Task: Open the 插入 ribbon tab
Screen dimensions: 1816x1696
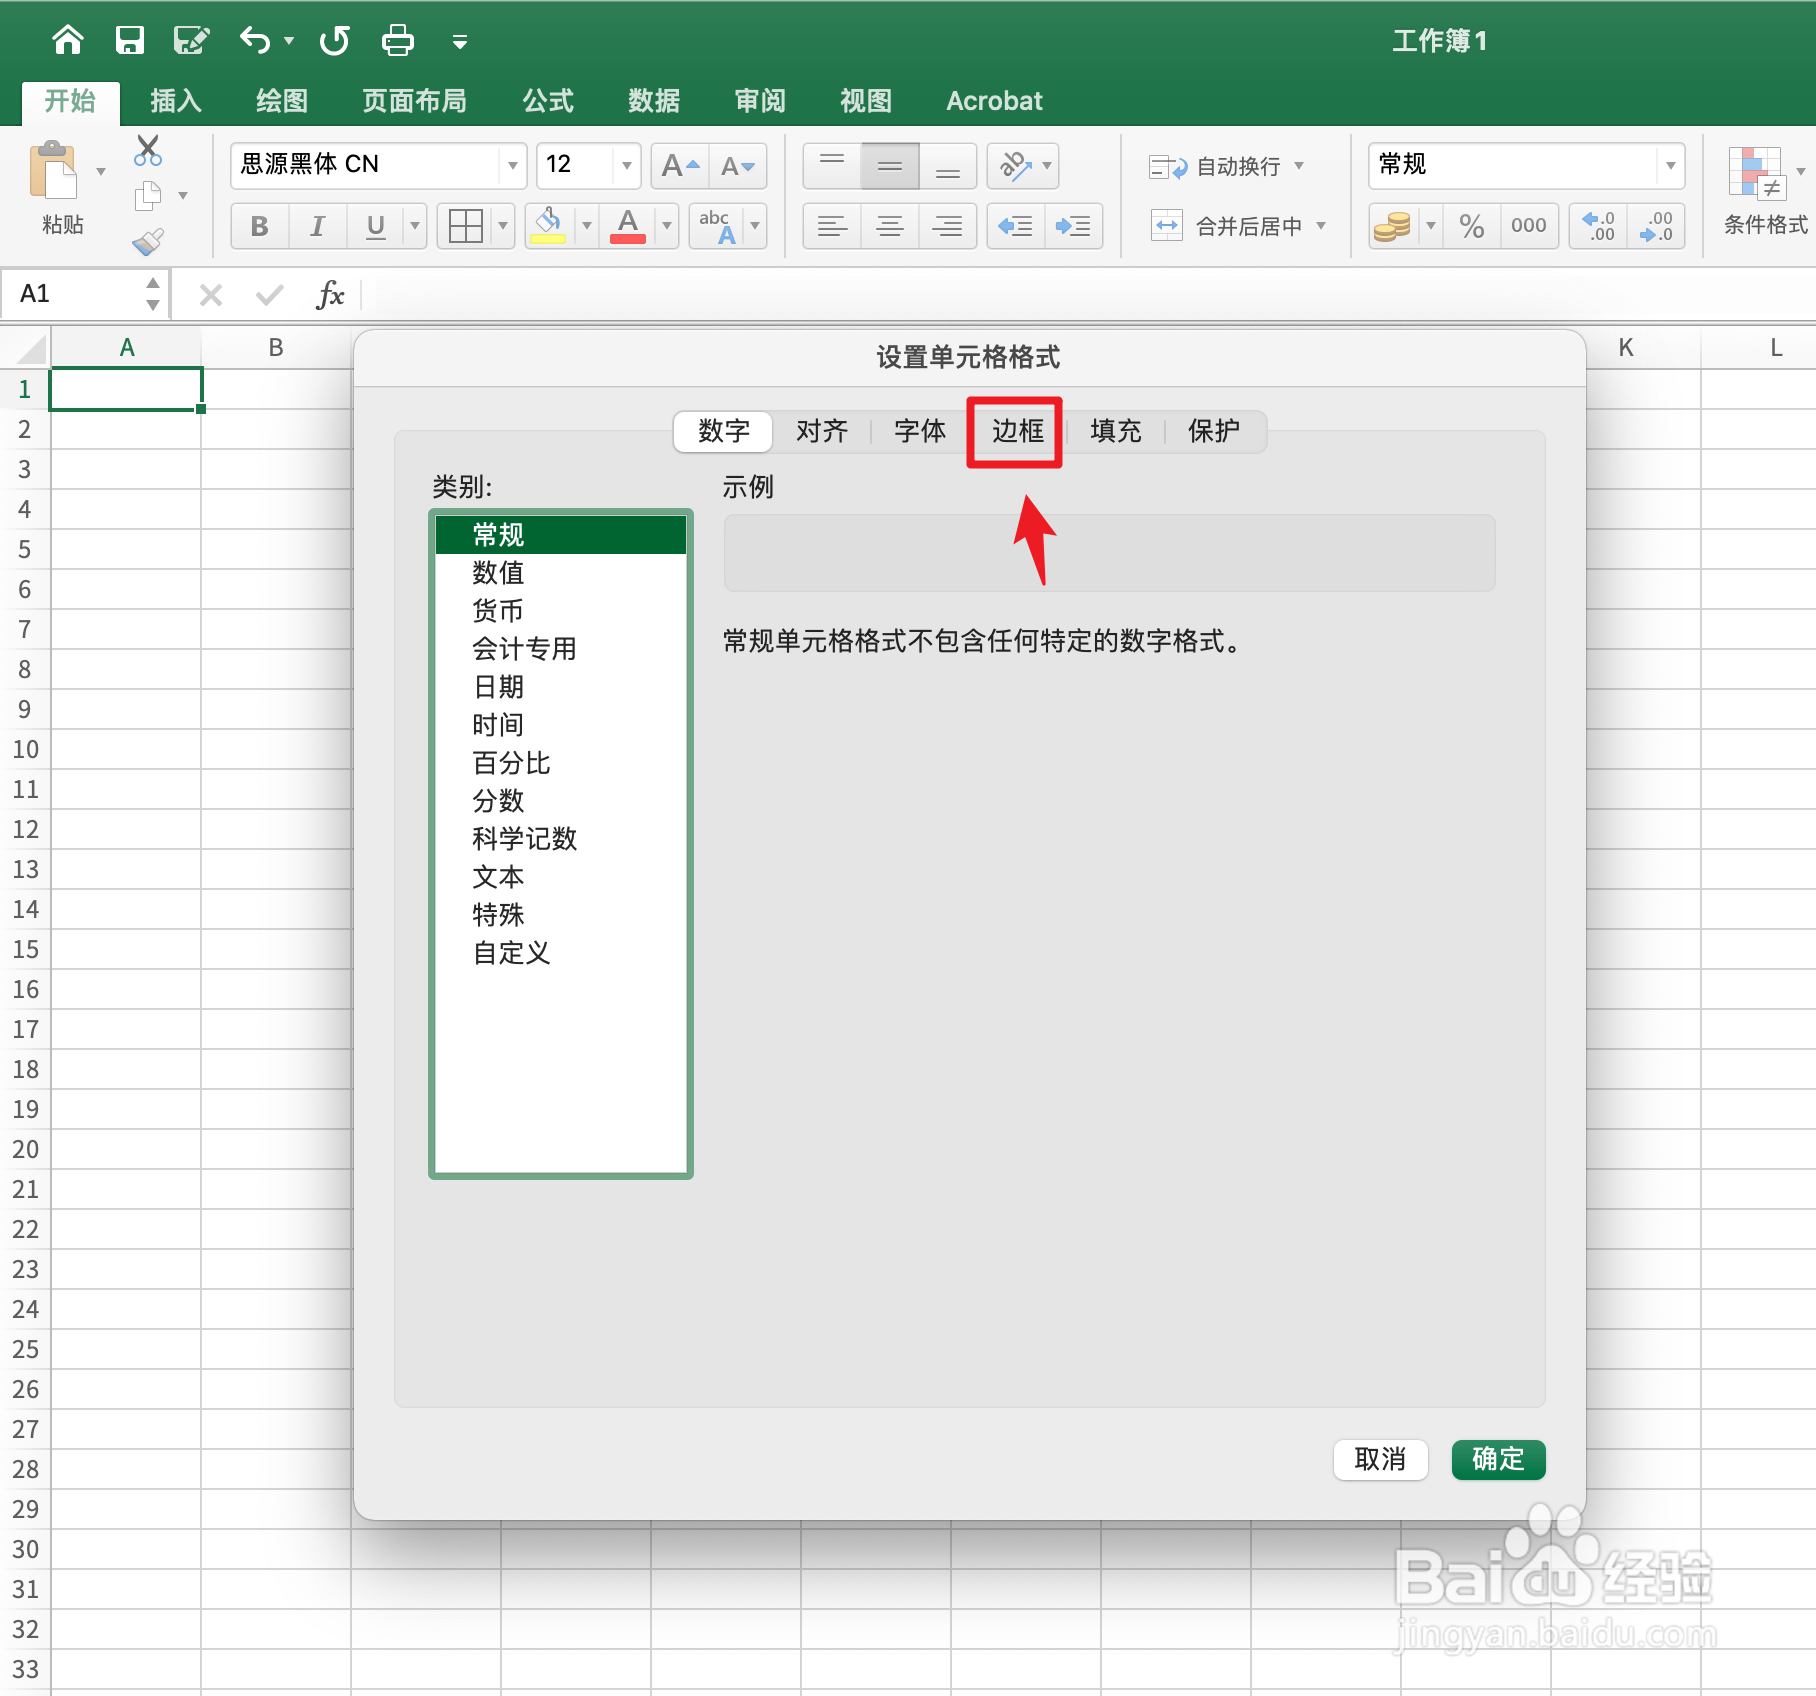Action: point(175,100)
